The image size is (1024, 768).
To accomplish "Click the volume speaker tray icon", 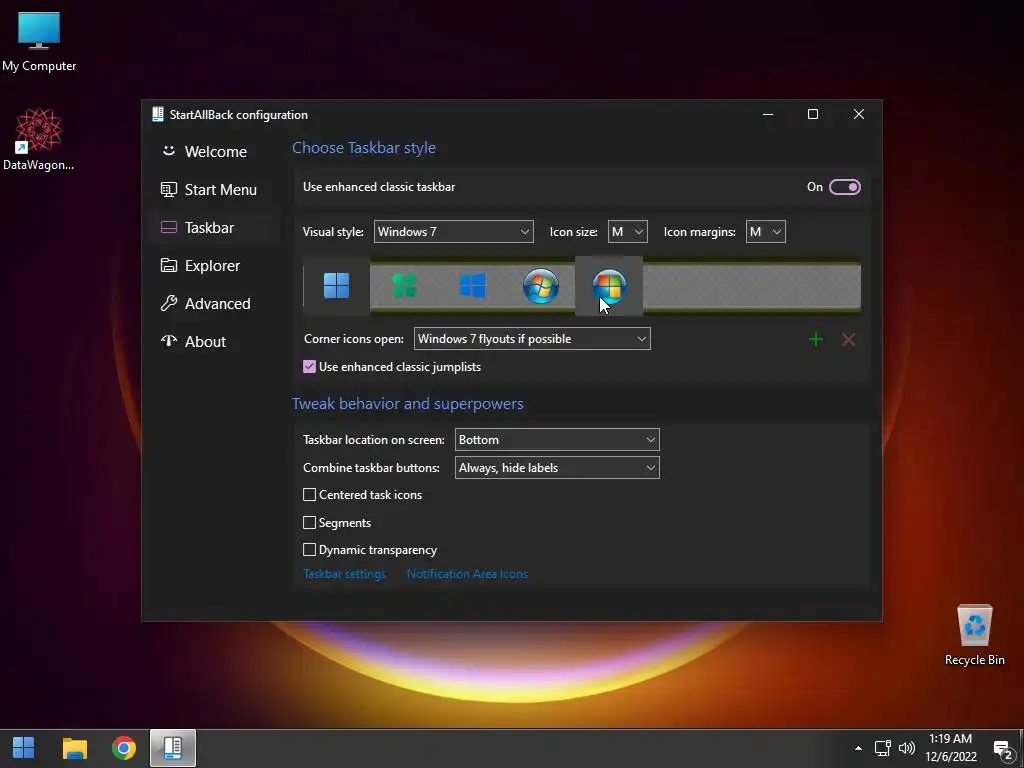I will pos(907,748).
